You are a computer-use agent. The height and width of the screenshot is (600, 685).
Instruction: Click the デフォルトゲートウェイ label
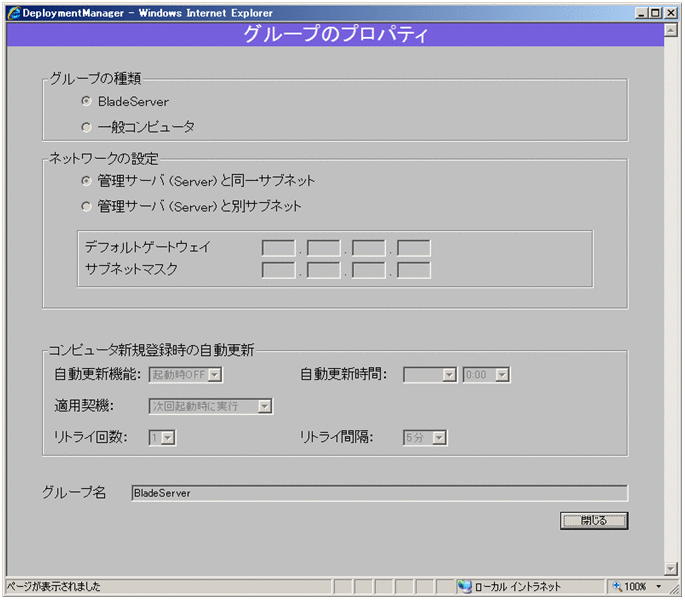(148, 247)
